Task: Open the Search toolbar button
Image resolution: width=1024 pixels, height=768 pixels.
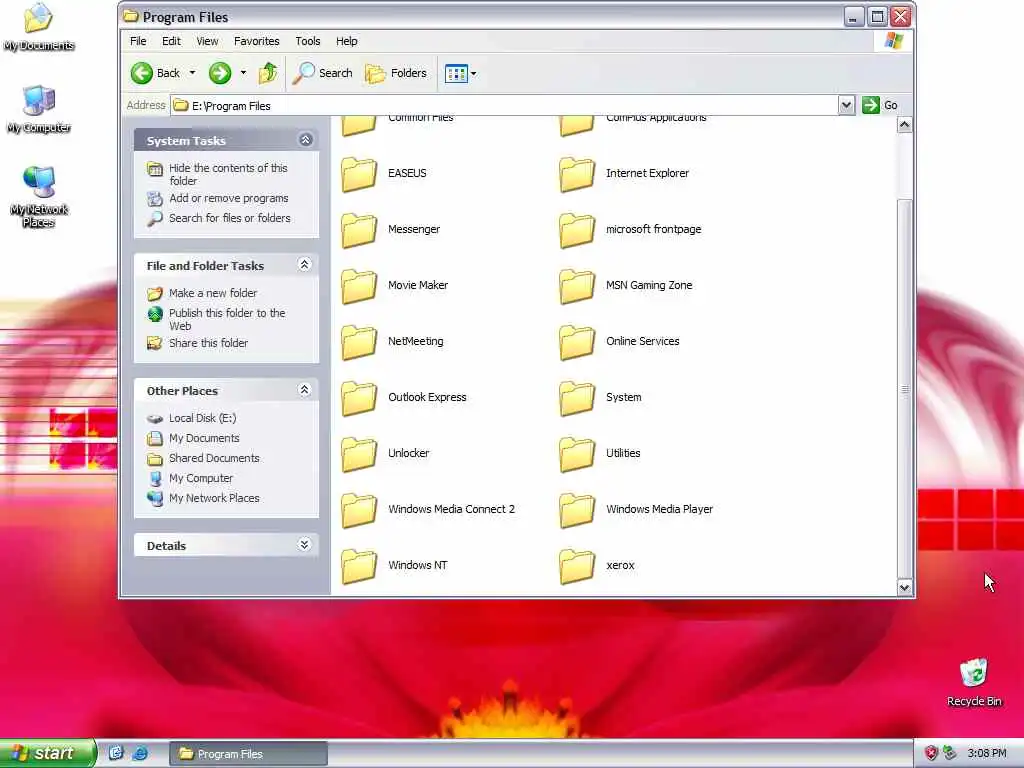Action: [323, 73]
